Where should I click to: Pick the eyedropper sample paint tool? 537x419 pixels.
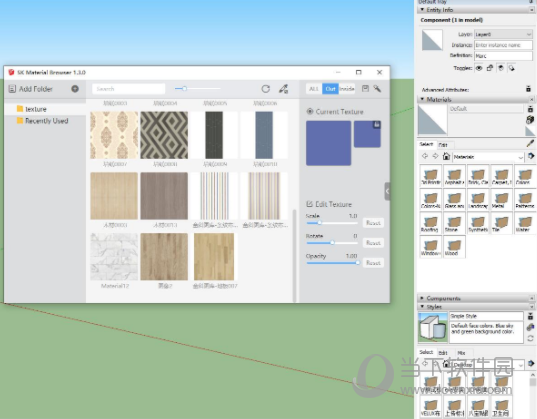(x=530, y=144)
